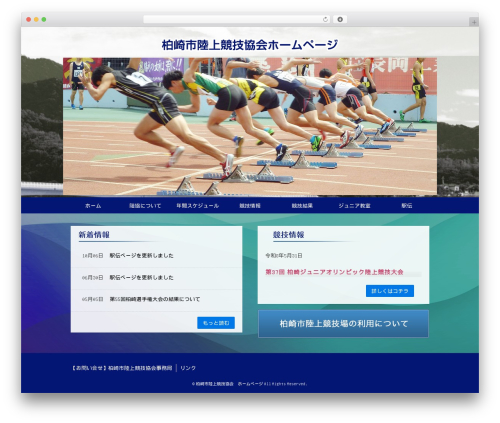Viewport: 500px width, 423px height.
Task: Click the browser address bar
Action: click(x=236, y=19)
